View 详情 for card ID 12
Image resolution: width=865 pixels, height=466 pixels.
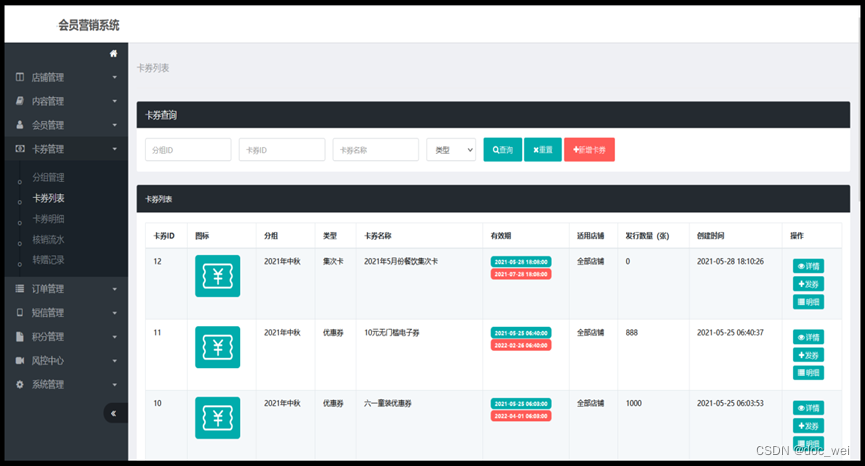808,266
